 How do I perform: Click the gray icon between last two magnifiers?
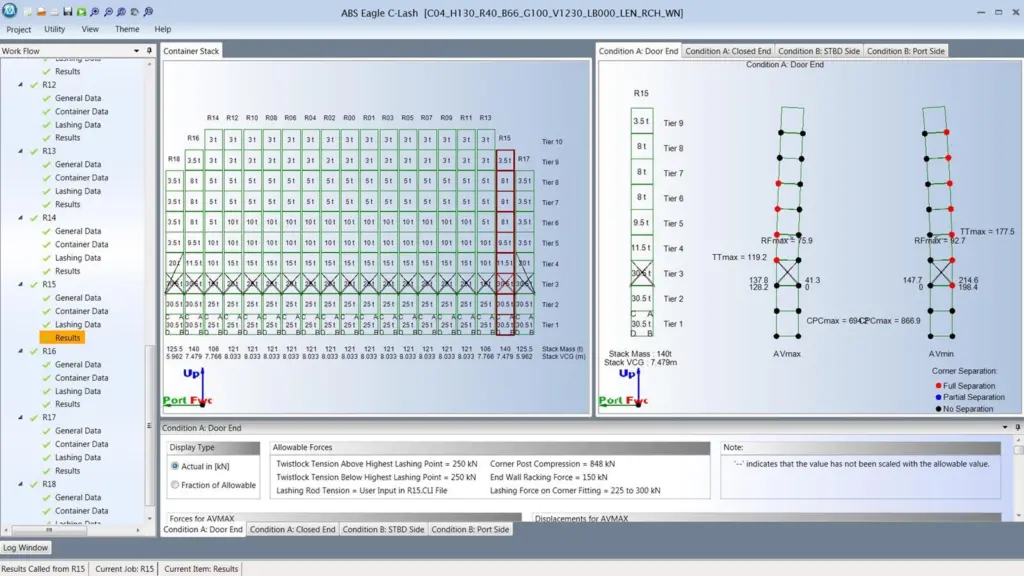135,12
